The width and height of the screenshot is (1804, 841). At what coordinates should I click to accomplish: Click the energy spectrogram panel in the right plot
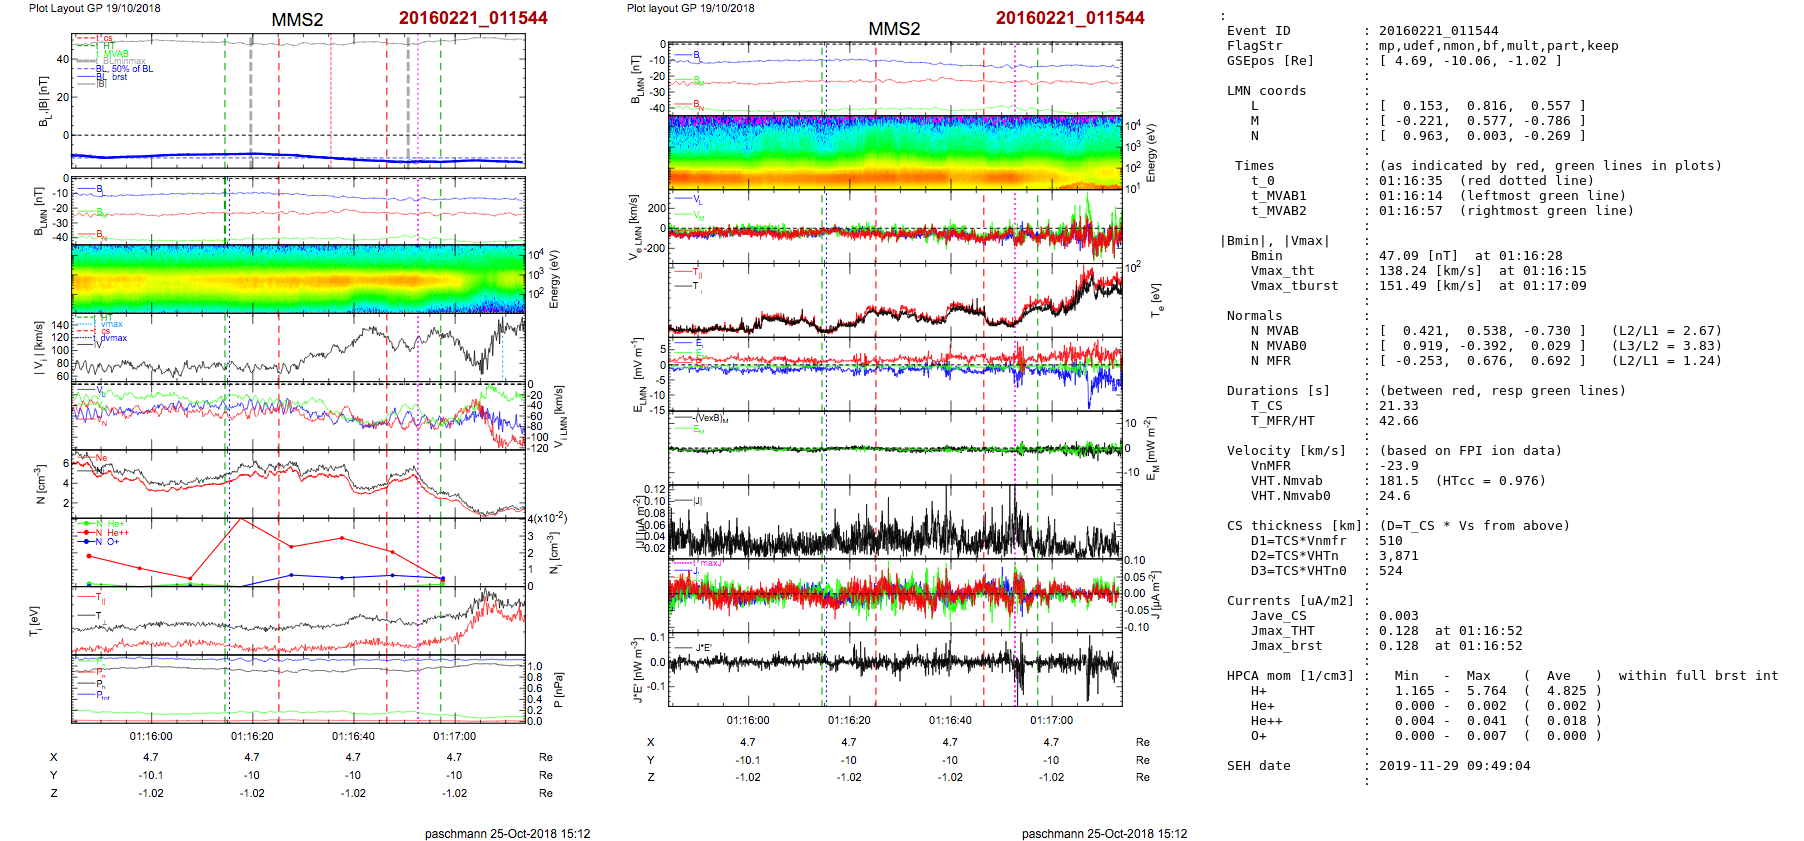pyautogui.click(x=895, y=153)
